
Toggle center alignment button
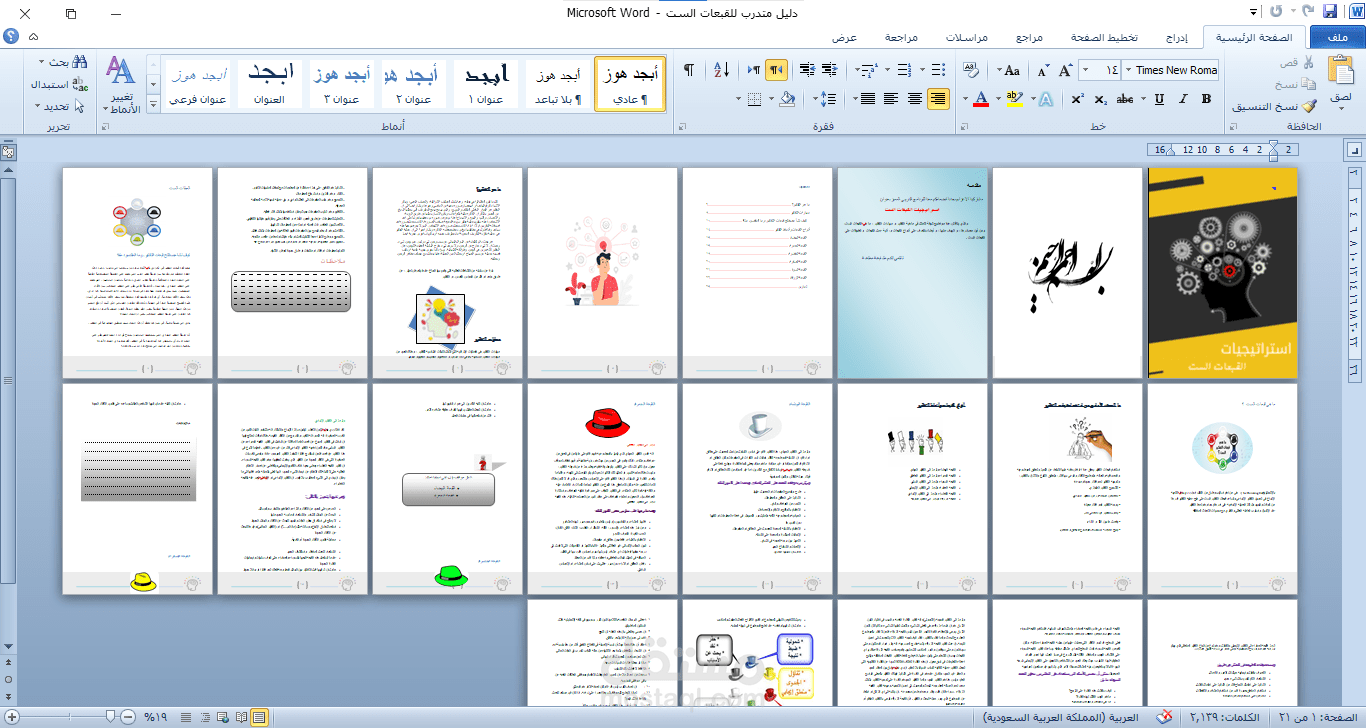coord(915,99)
